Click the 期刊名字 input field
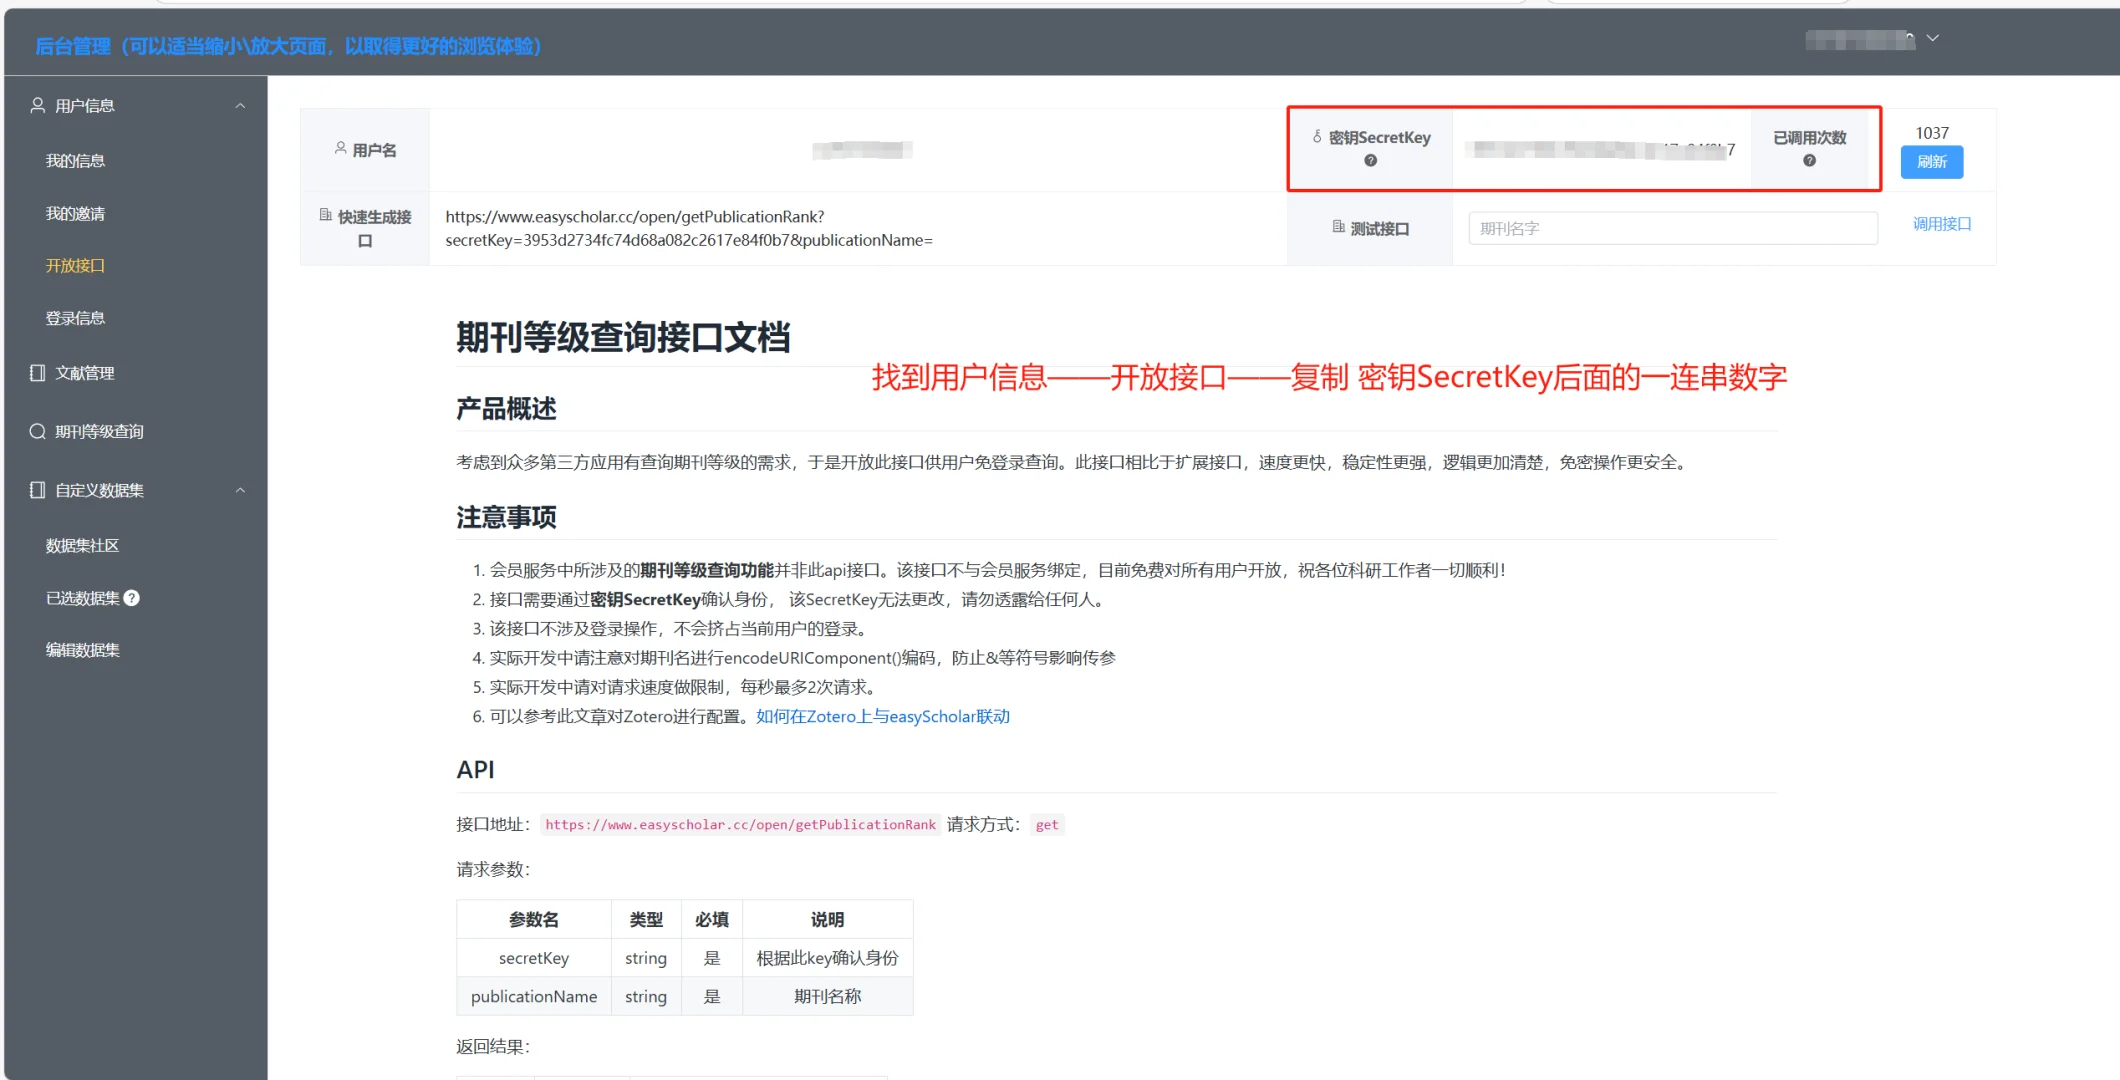 pyautogui.click(x=1671, y=228)
